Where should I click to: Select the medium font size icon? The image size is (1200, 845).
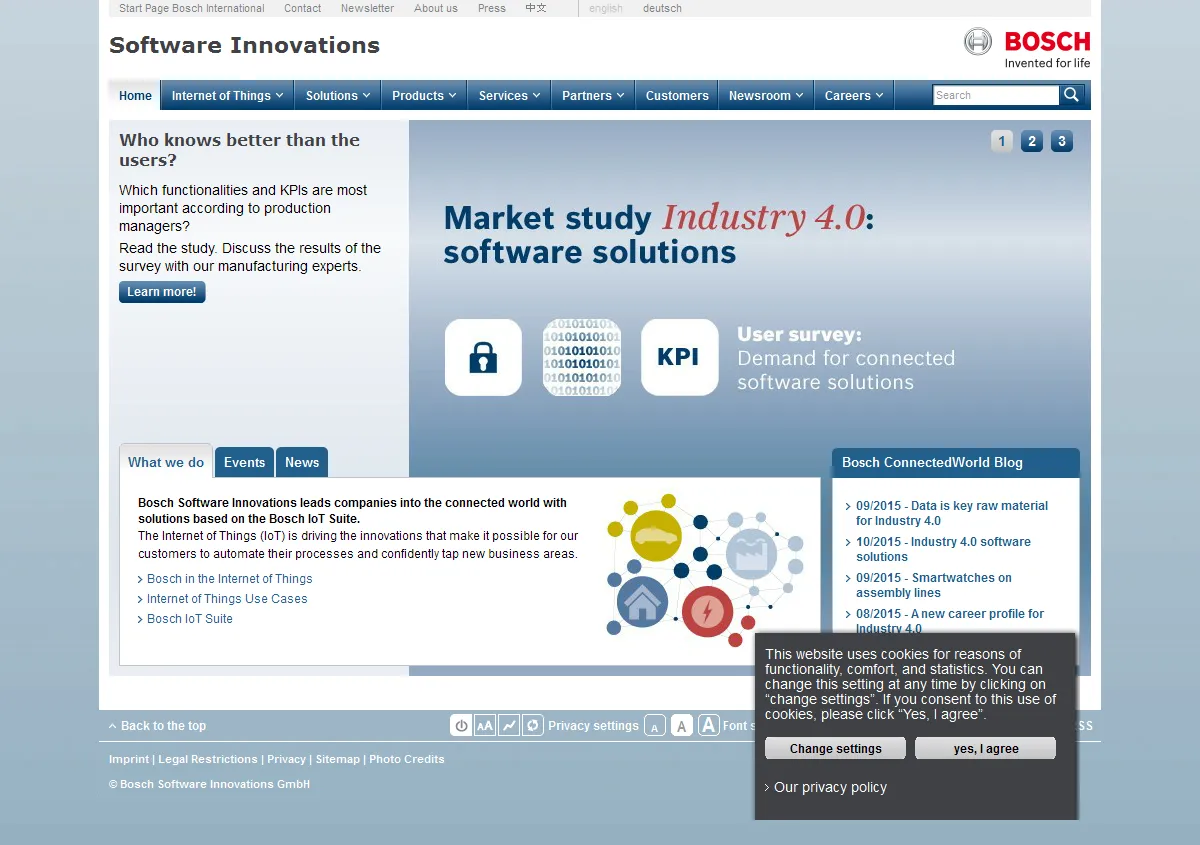[681, 726]
